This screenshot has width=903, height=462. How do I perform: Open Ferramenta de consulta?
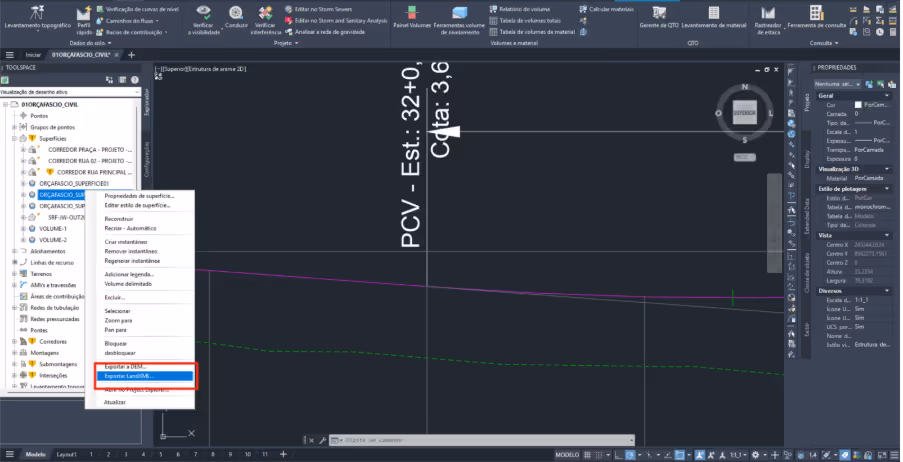click(817, 17)
